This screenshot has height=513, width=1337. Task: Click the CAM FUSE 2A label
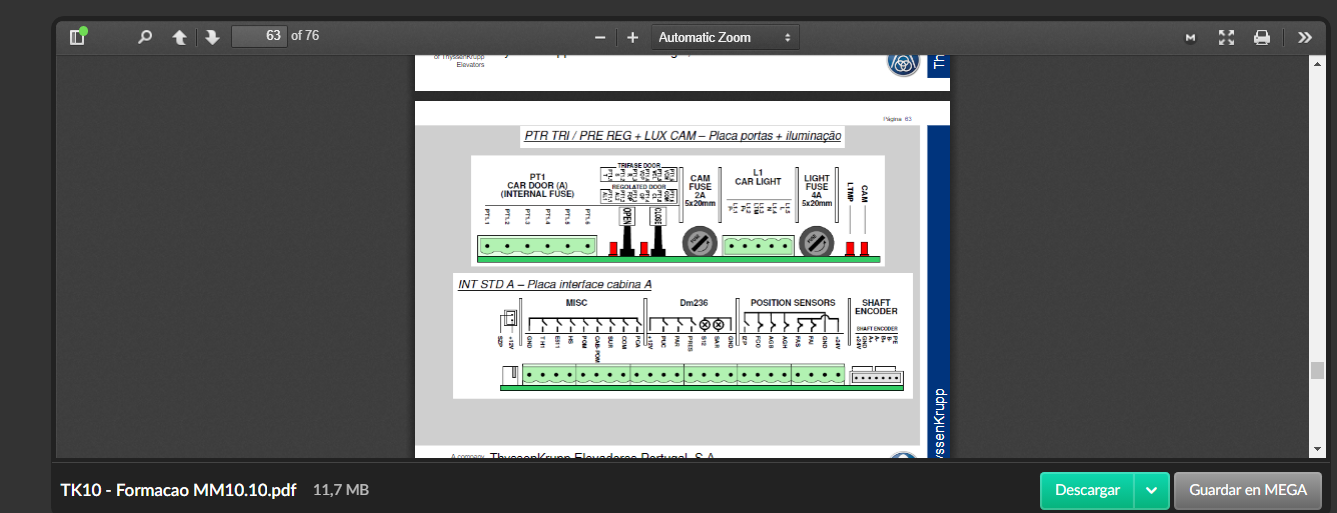click(700, 190)
